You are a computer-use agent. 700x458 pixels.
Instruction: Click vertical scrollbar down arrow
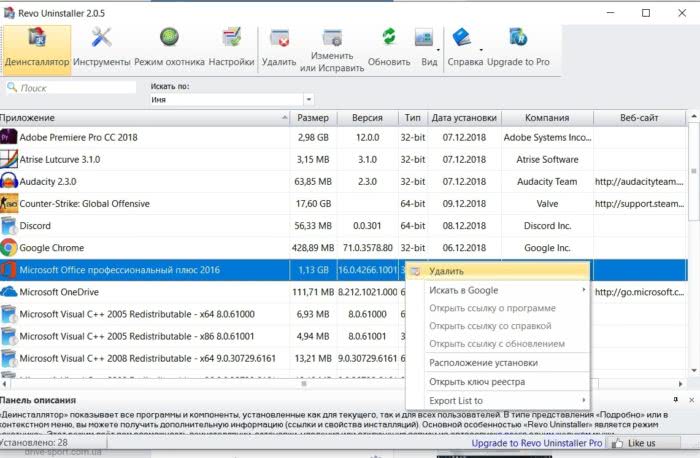coord(694,370)
